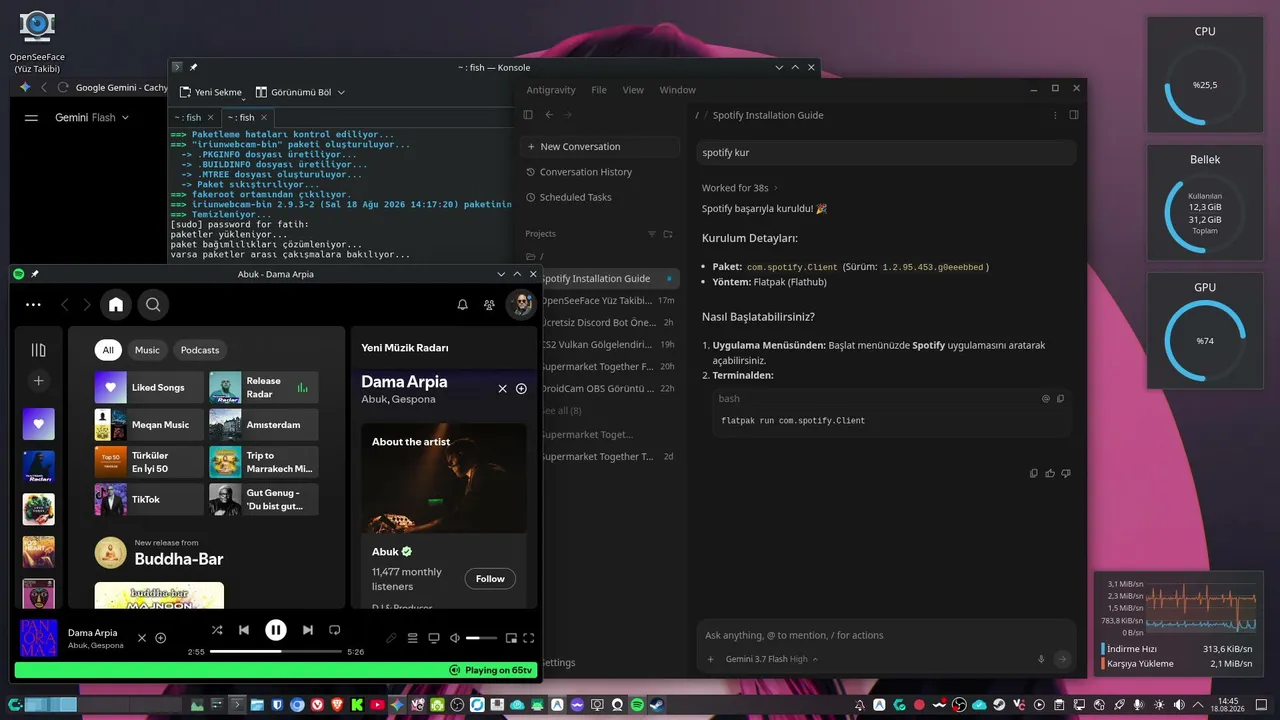Screen dimensions: 1280x720
Task: Seek in the Spotify track progress bar
Action: [x=275, y=652]
